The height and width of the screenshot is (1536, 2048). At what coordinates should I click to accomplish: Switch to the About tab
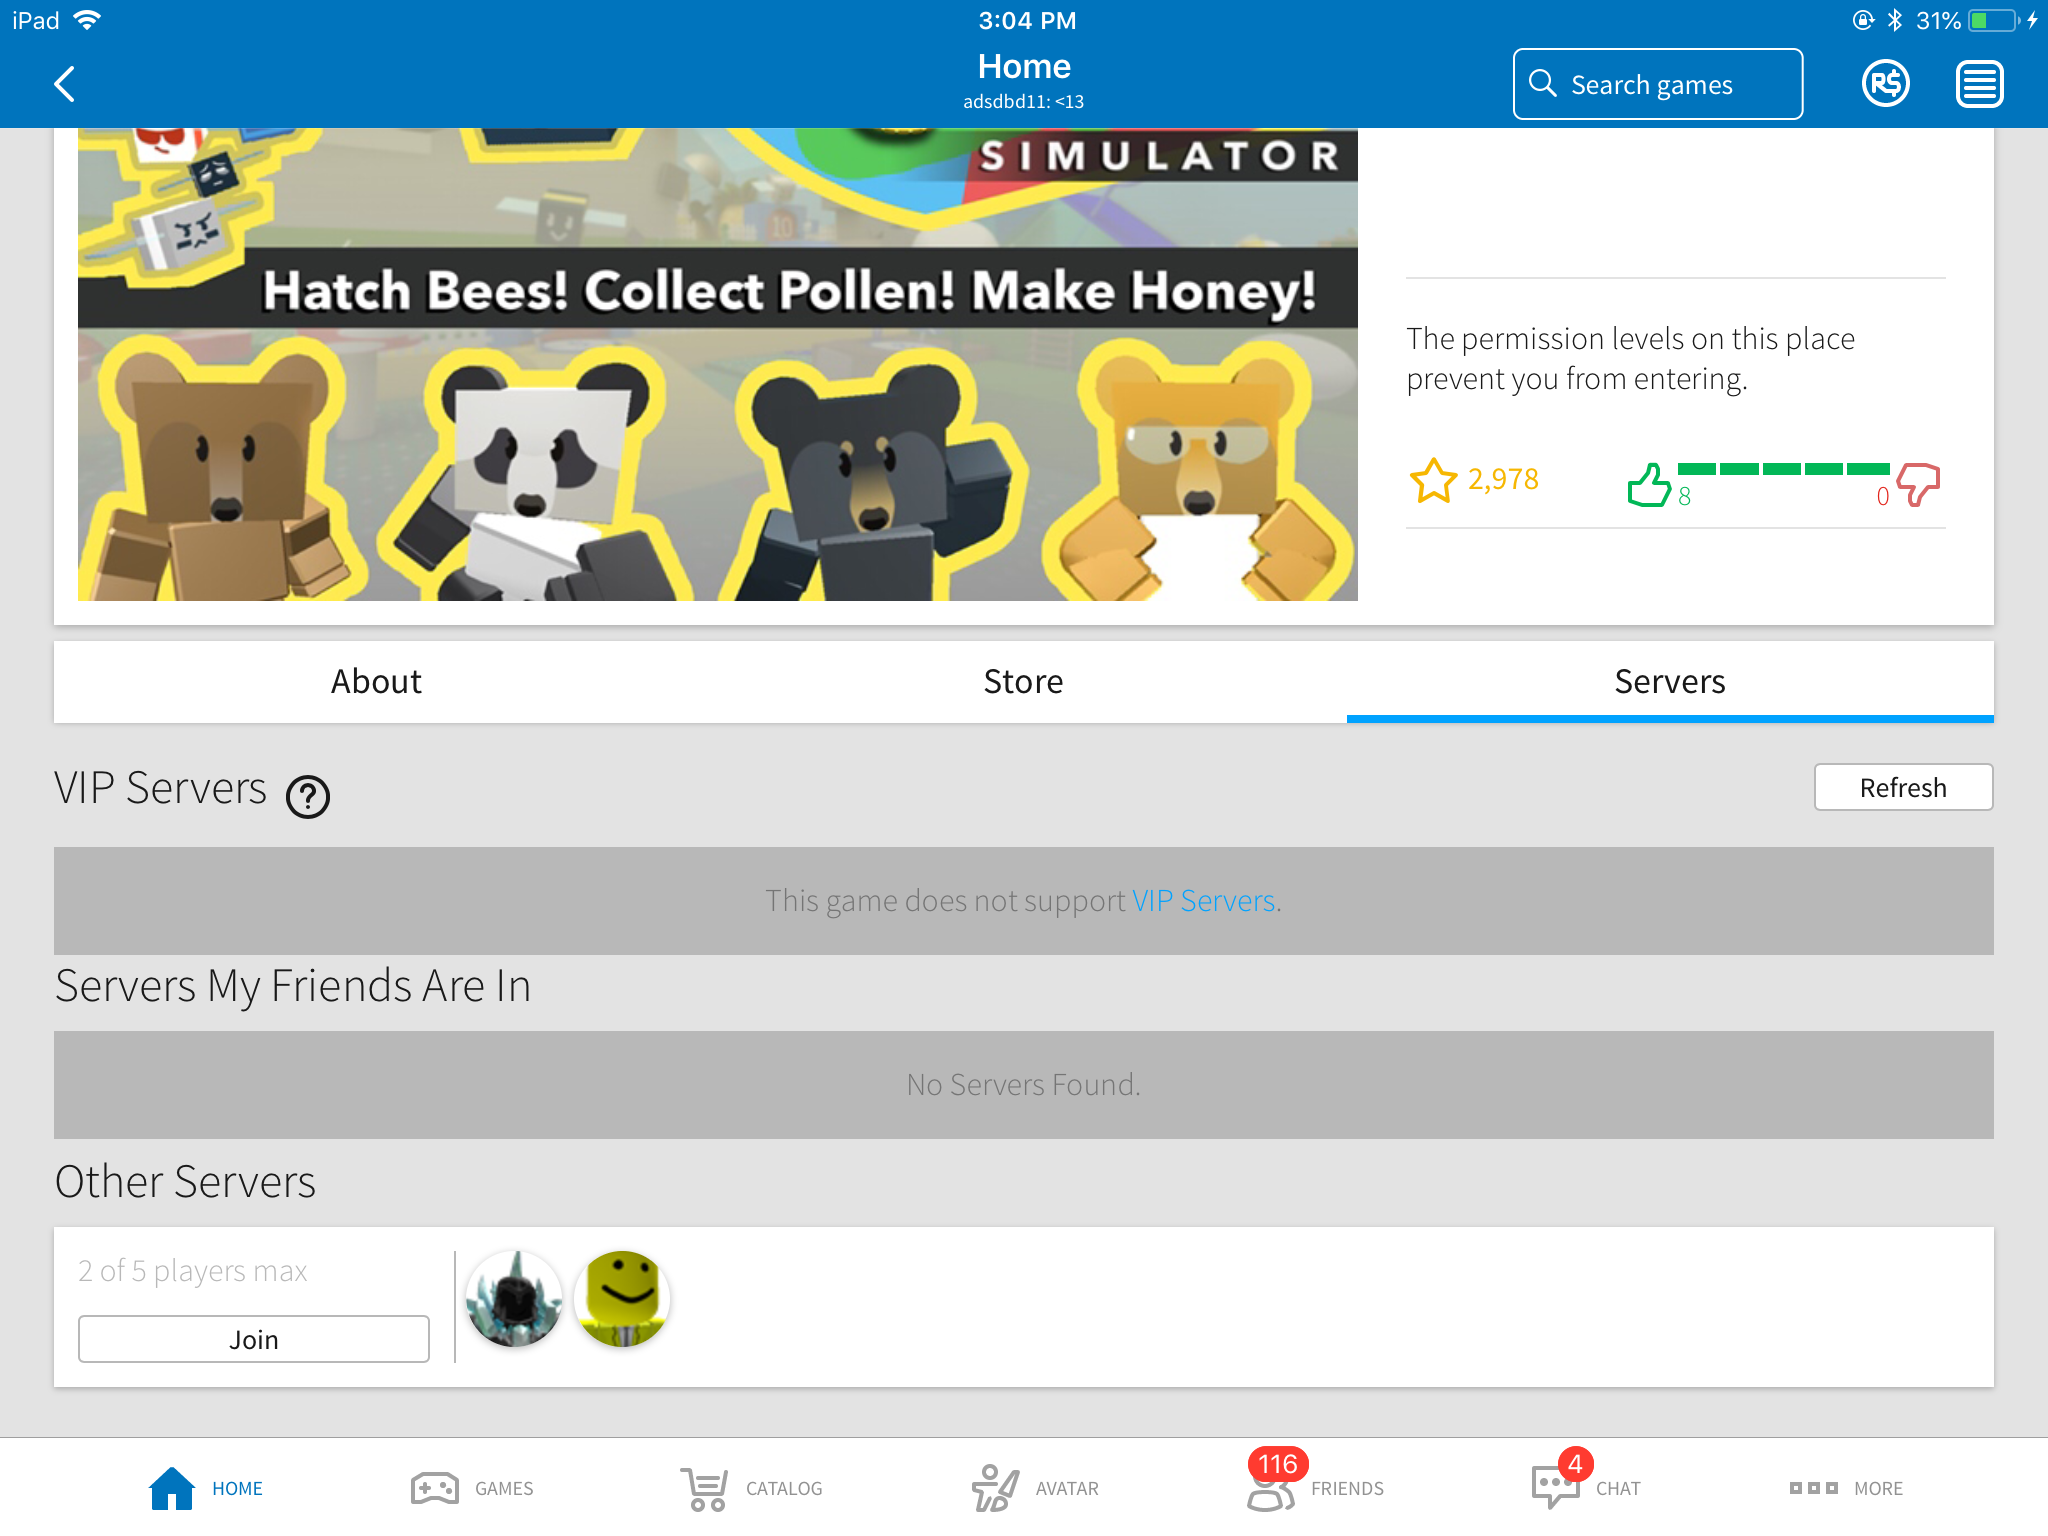377,682
